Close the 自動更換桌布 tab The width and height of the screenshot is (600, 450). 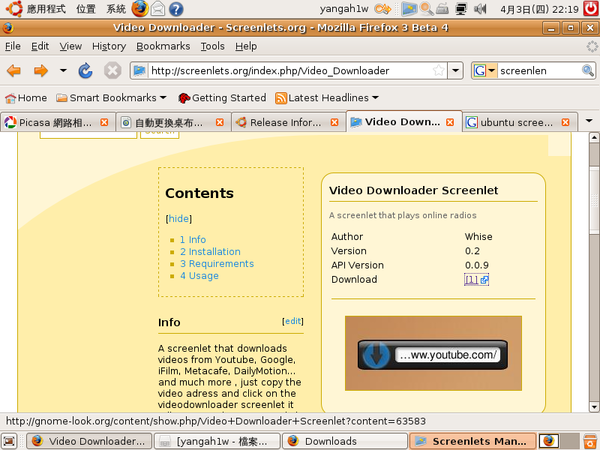[220, 122]
